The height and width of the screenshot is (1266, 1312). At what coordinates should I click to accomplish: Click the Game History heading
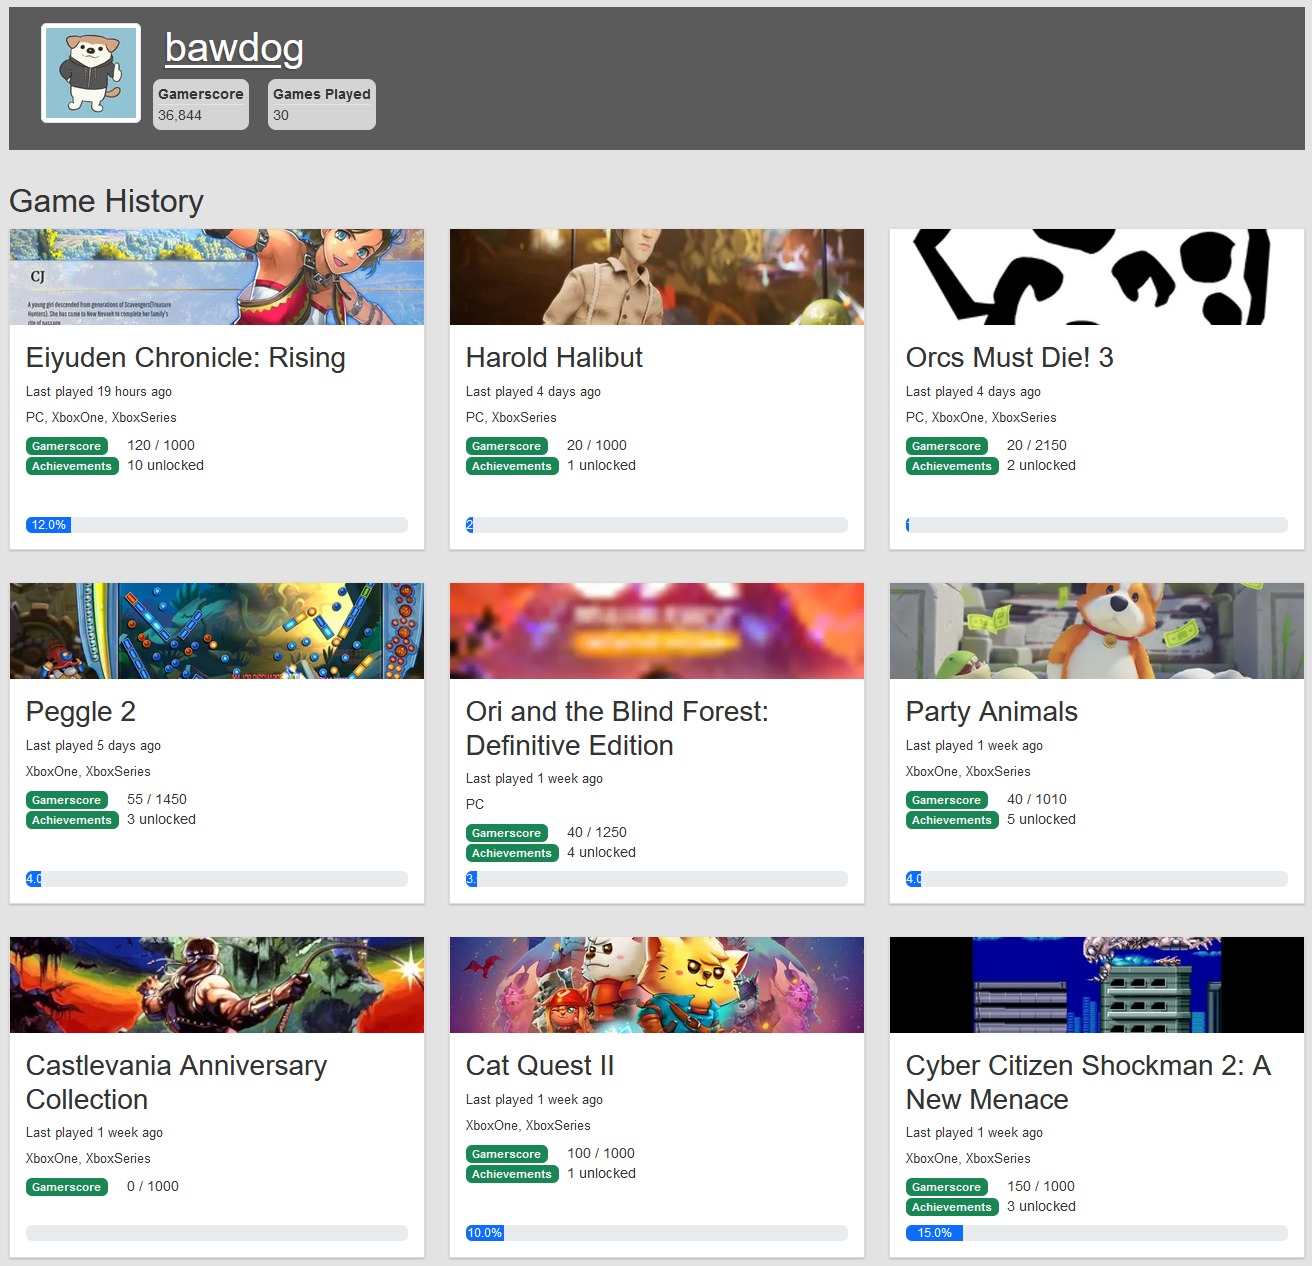tap(106, 201)
